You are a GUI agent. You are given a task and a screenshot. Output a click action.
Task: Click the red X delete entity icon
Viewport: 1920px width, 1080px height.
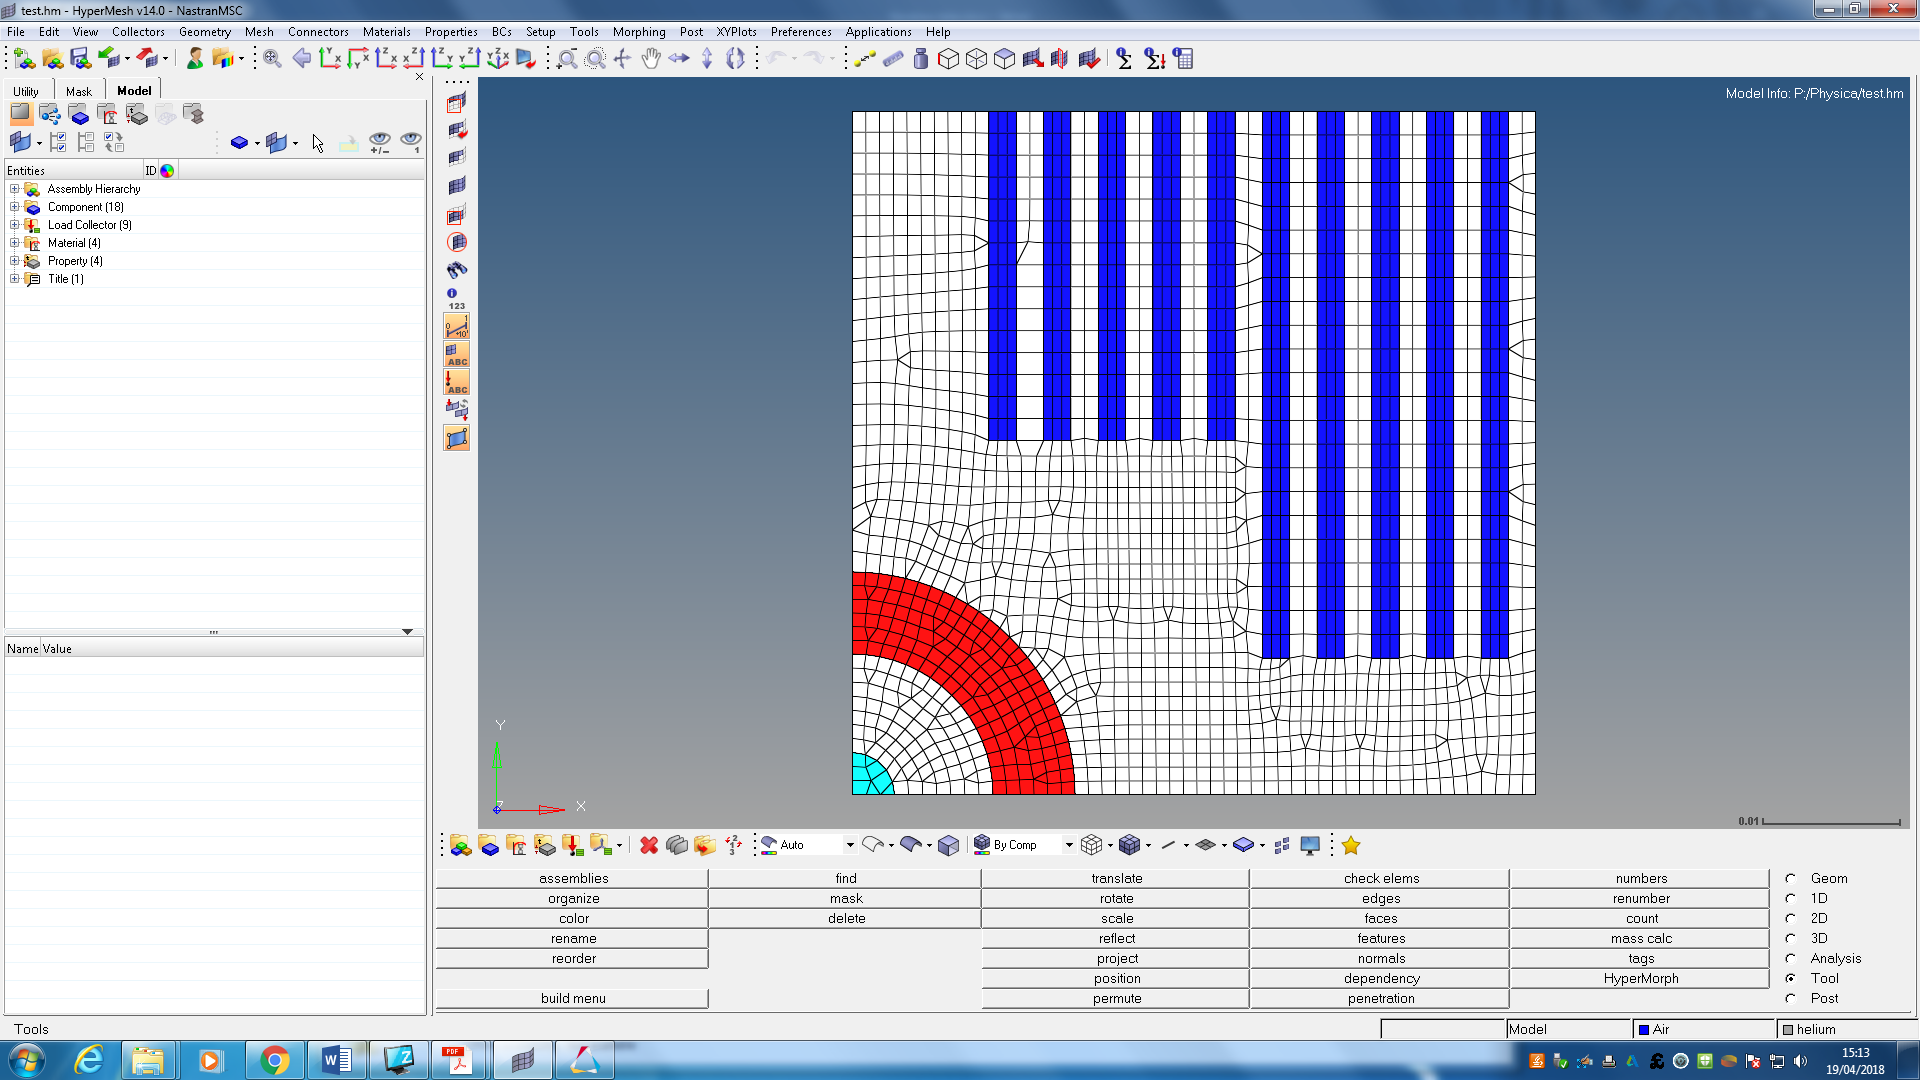coord(649,846)
